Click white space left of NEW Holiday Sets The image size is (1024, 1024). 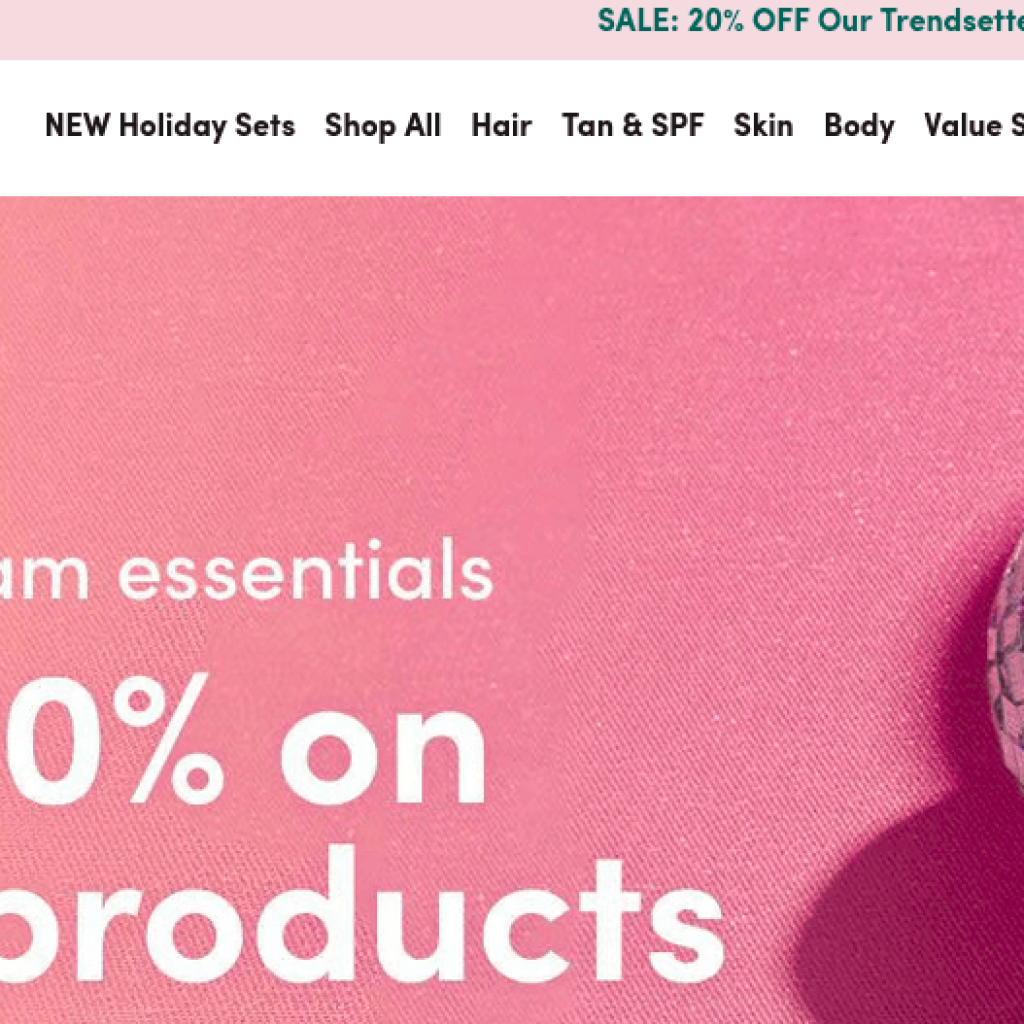point(21,125)
